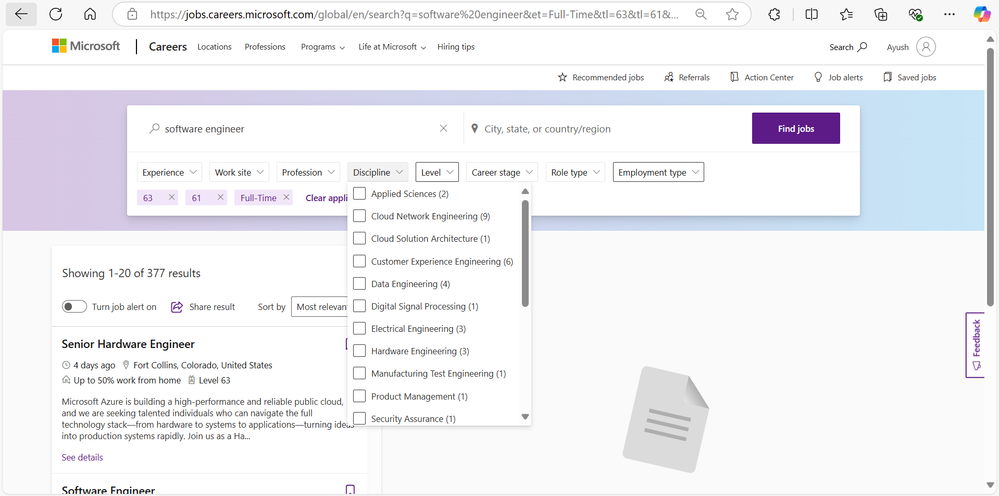The image size is (999, 496).
Task: Open the Level filter dropdown
Action: click(437, 173)
